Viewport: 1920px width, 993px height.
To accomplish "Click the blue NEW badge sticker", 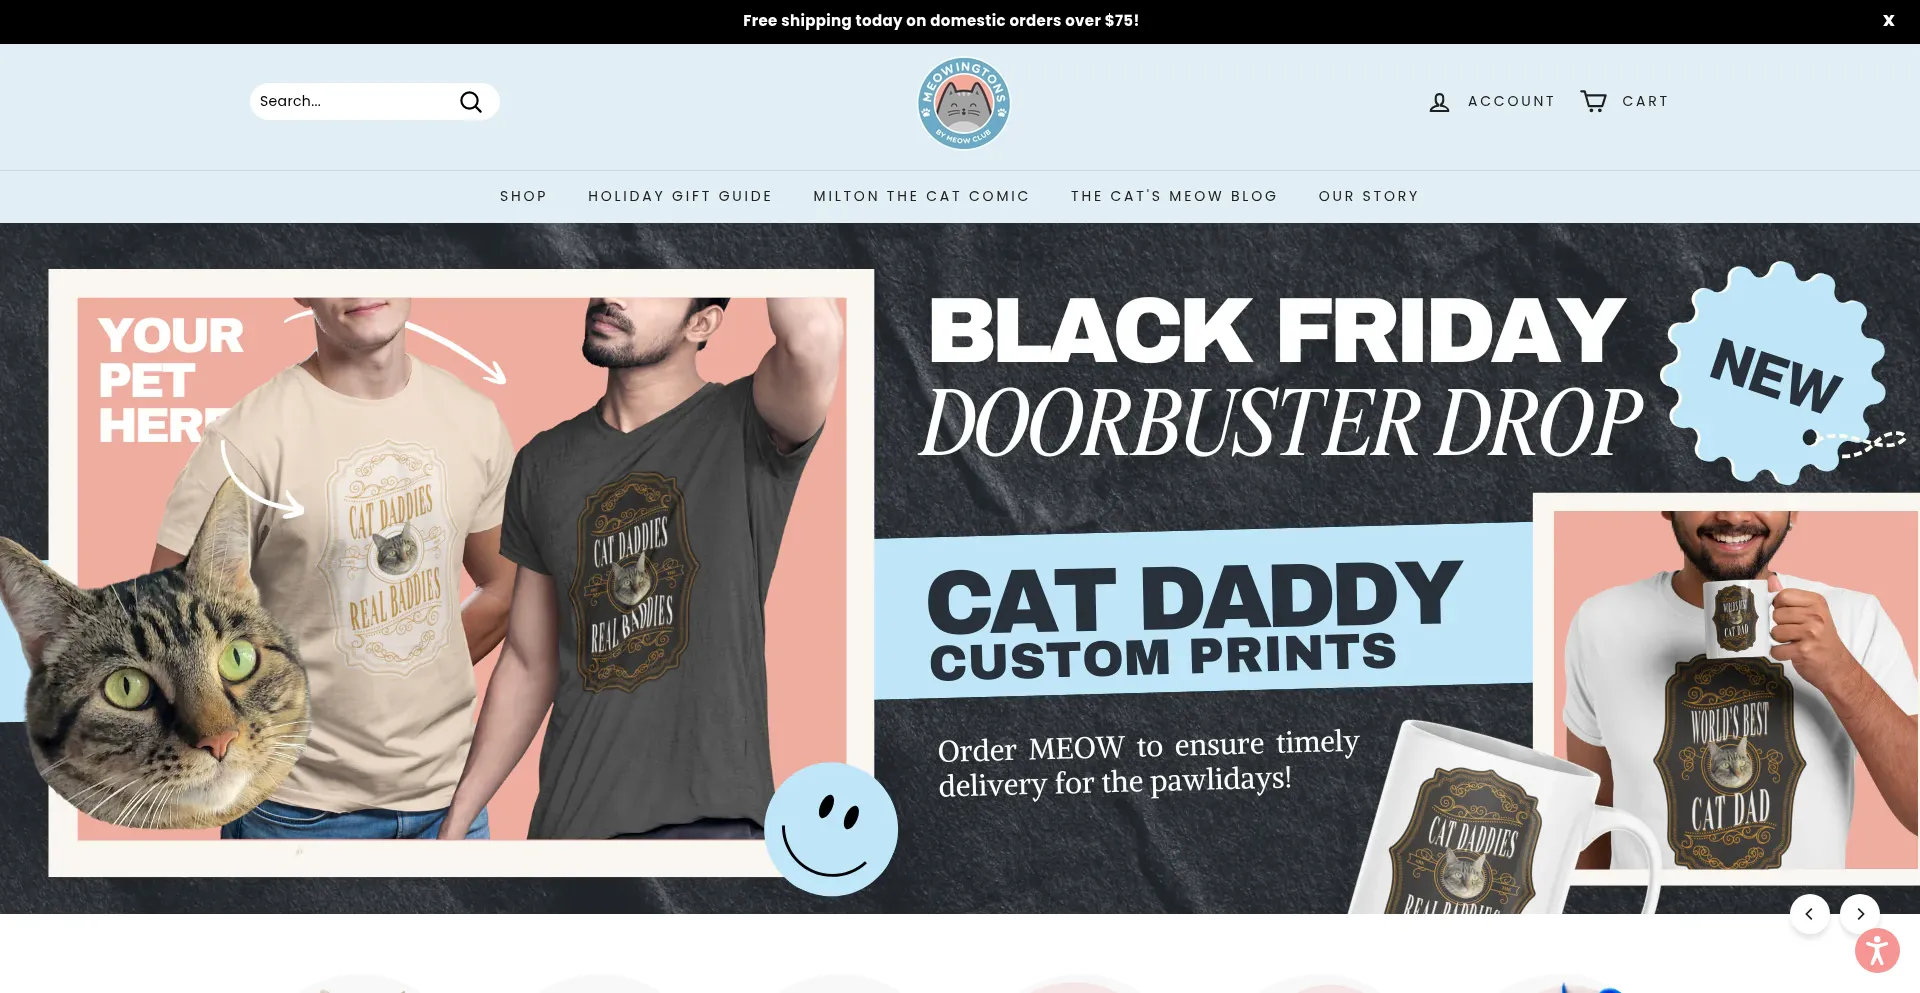I will (x=1774, y=372).
